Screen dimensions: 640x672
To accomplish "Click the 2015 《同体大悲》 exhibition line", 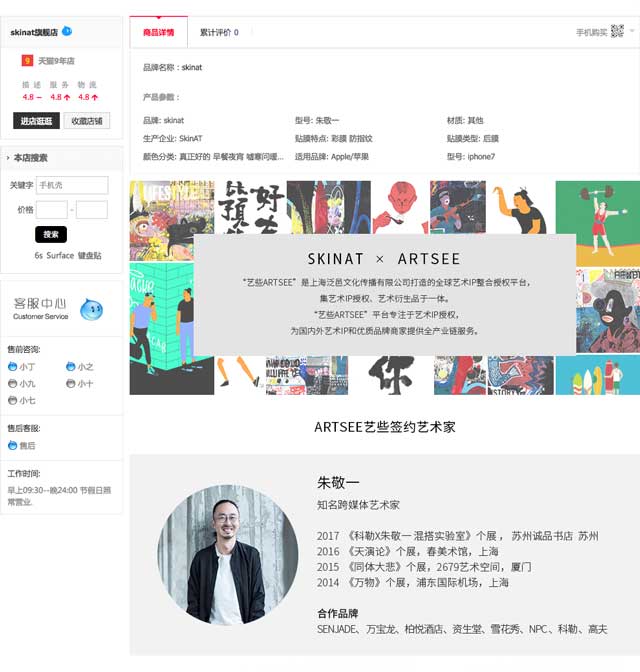I will (x=424, y=567).
